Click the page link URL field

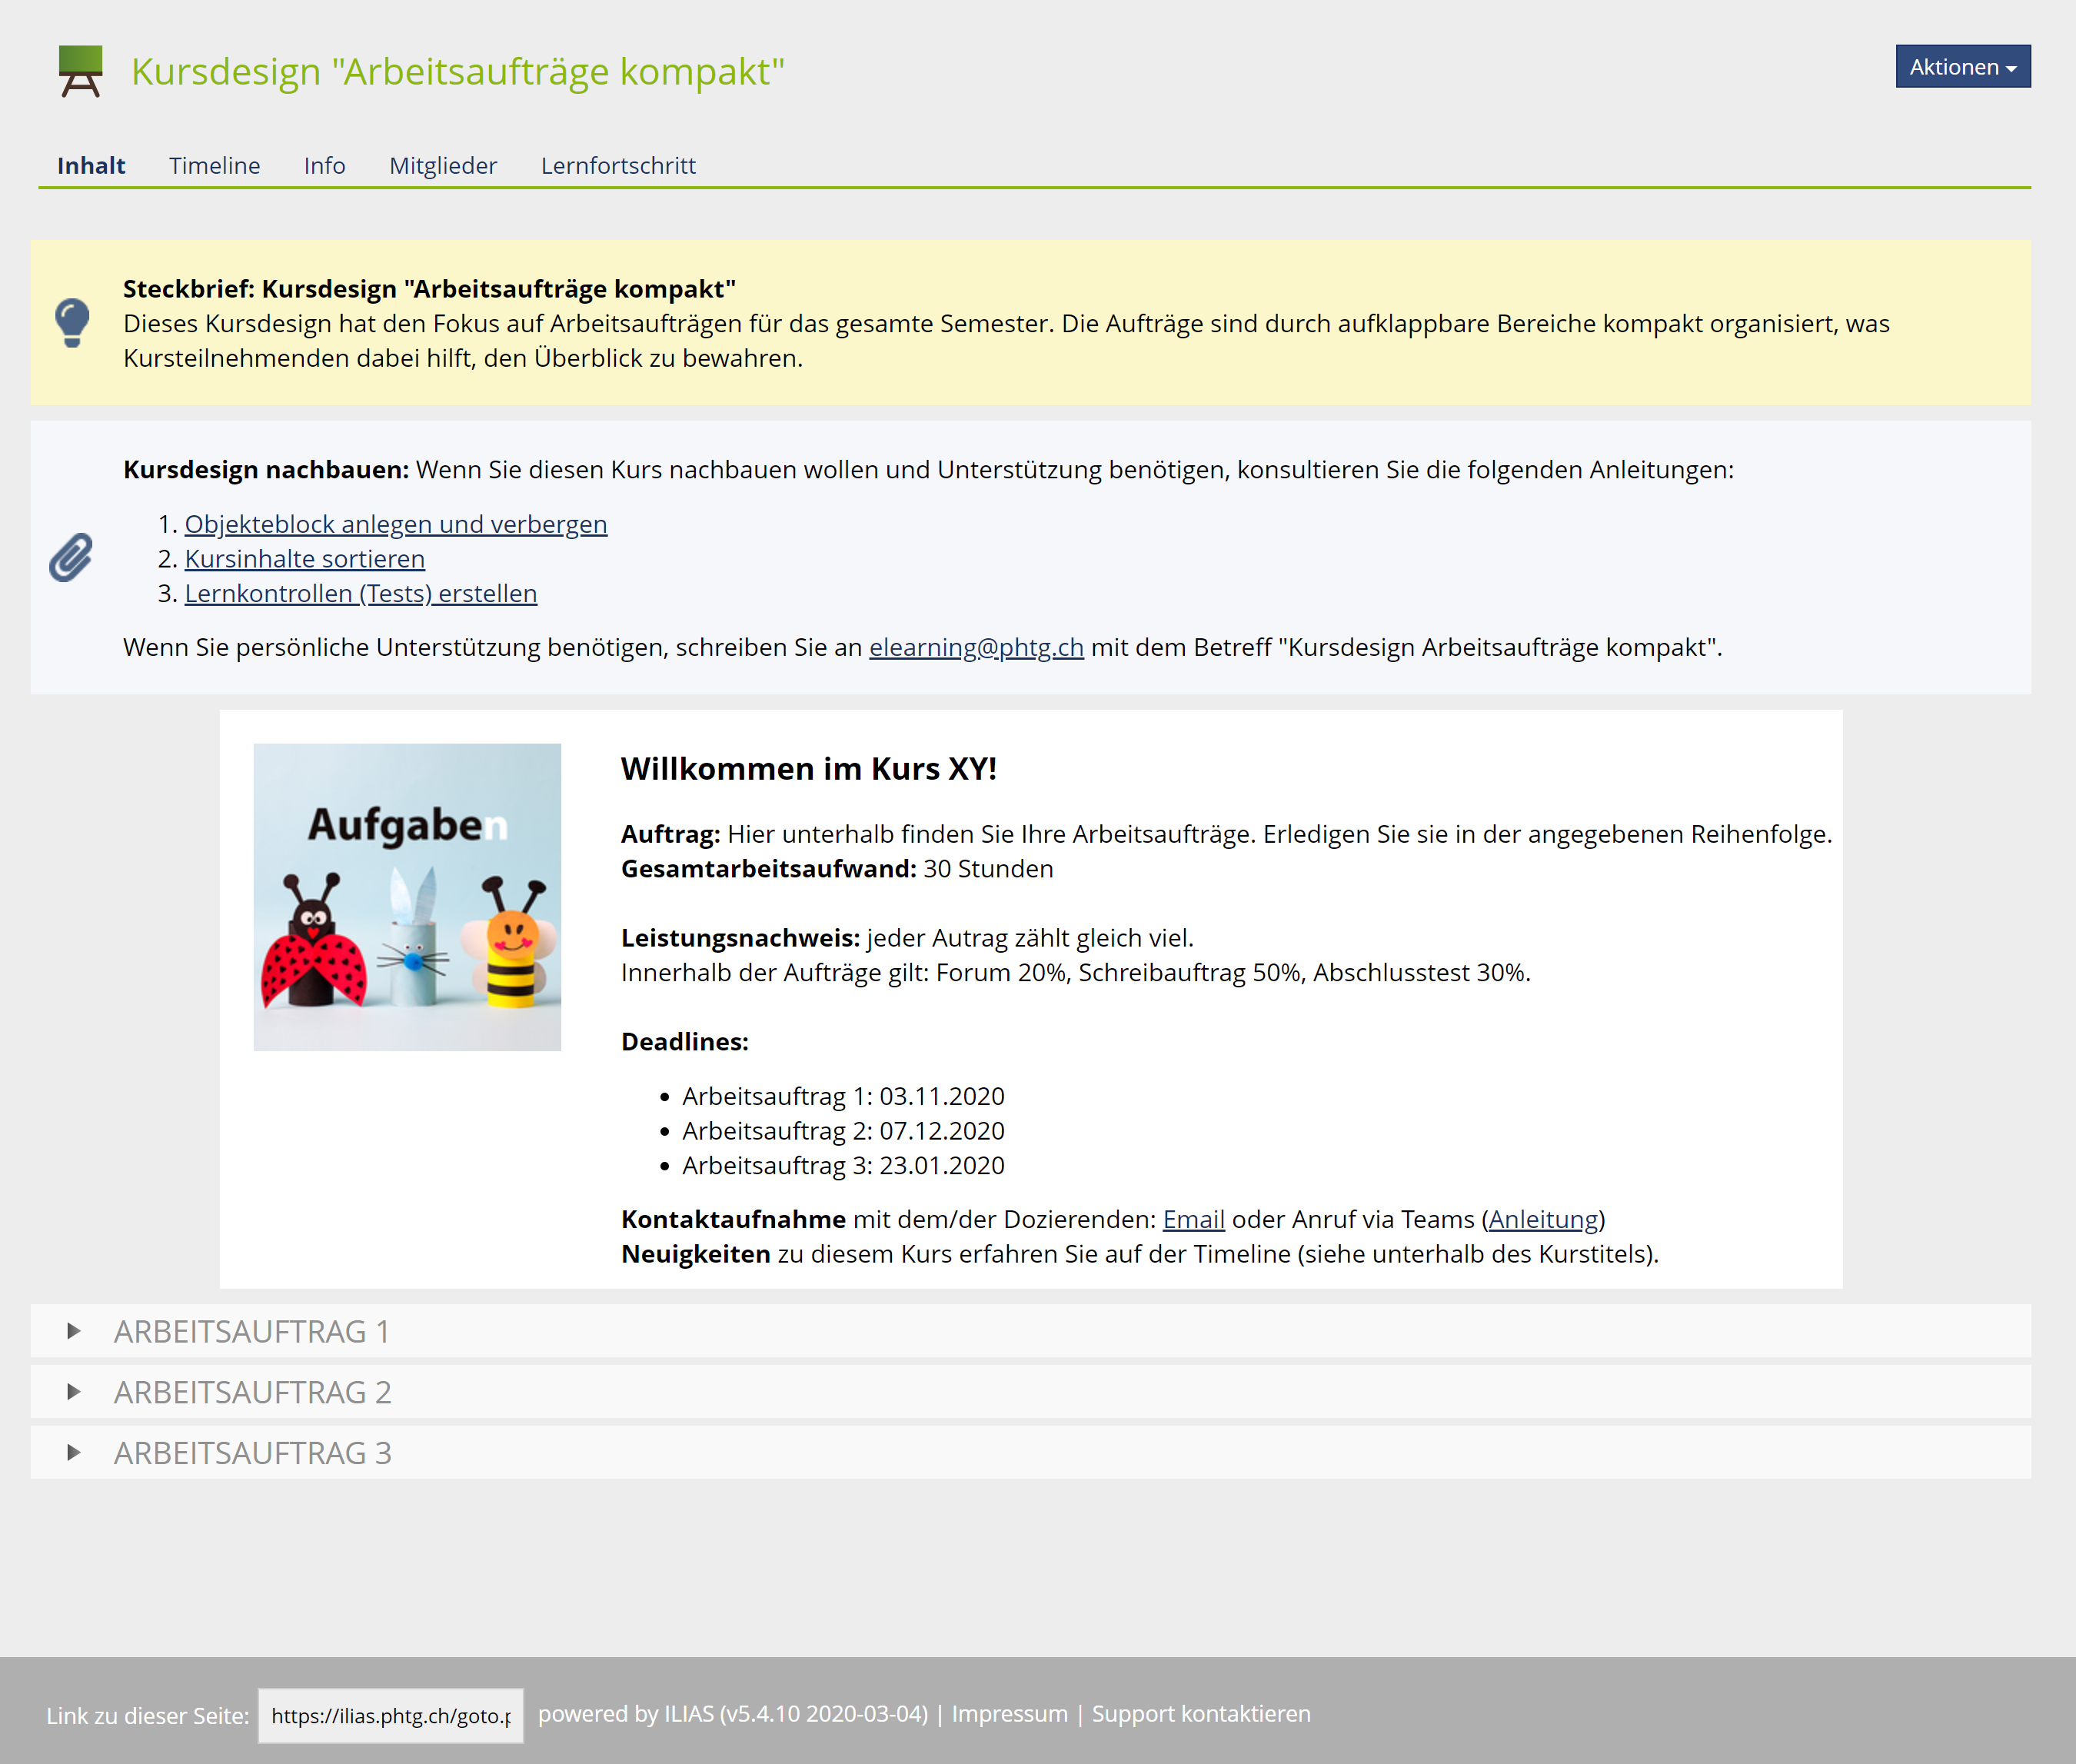pos(391,1715)
